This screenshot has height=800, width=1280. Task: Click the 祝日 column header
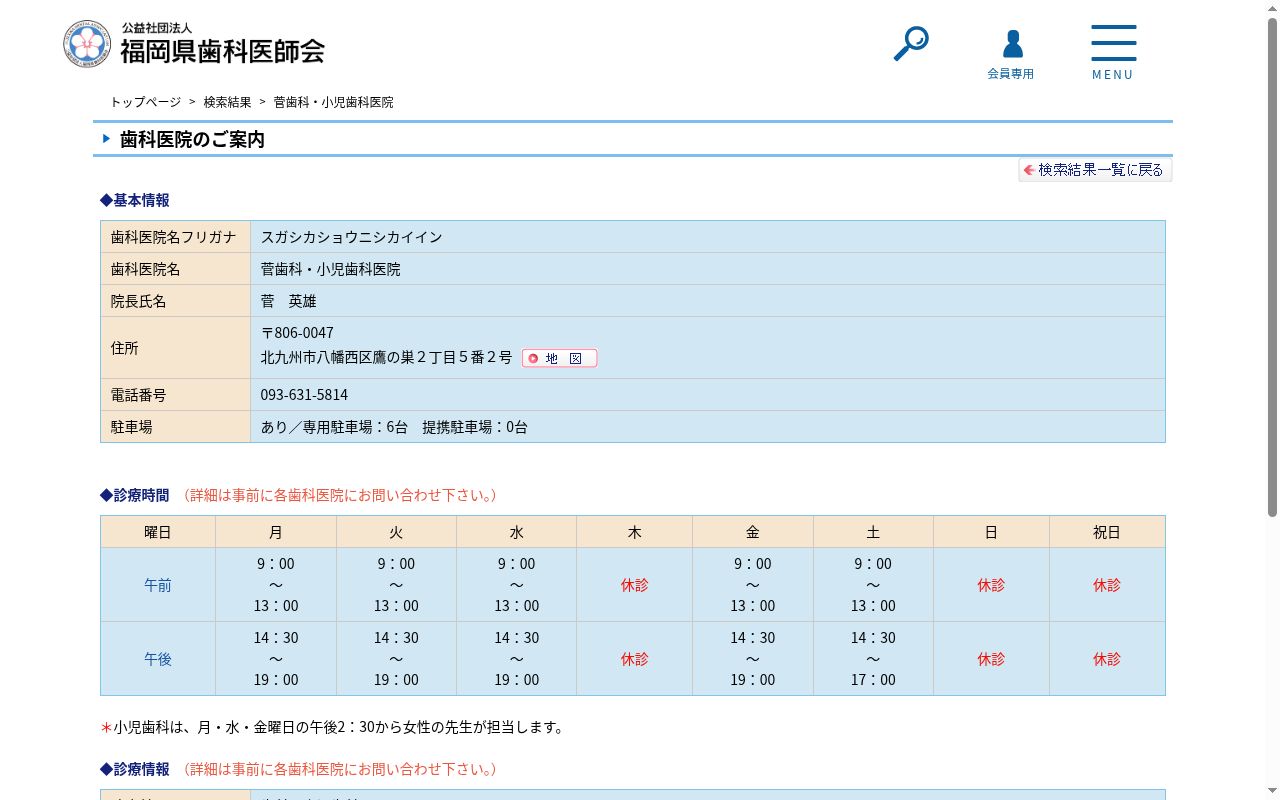pos(1107,532)
